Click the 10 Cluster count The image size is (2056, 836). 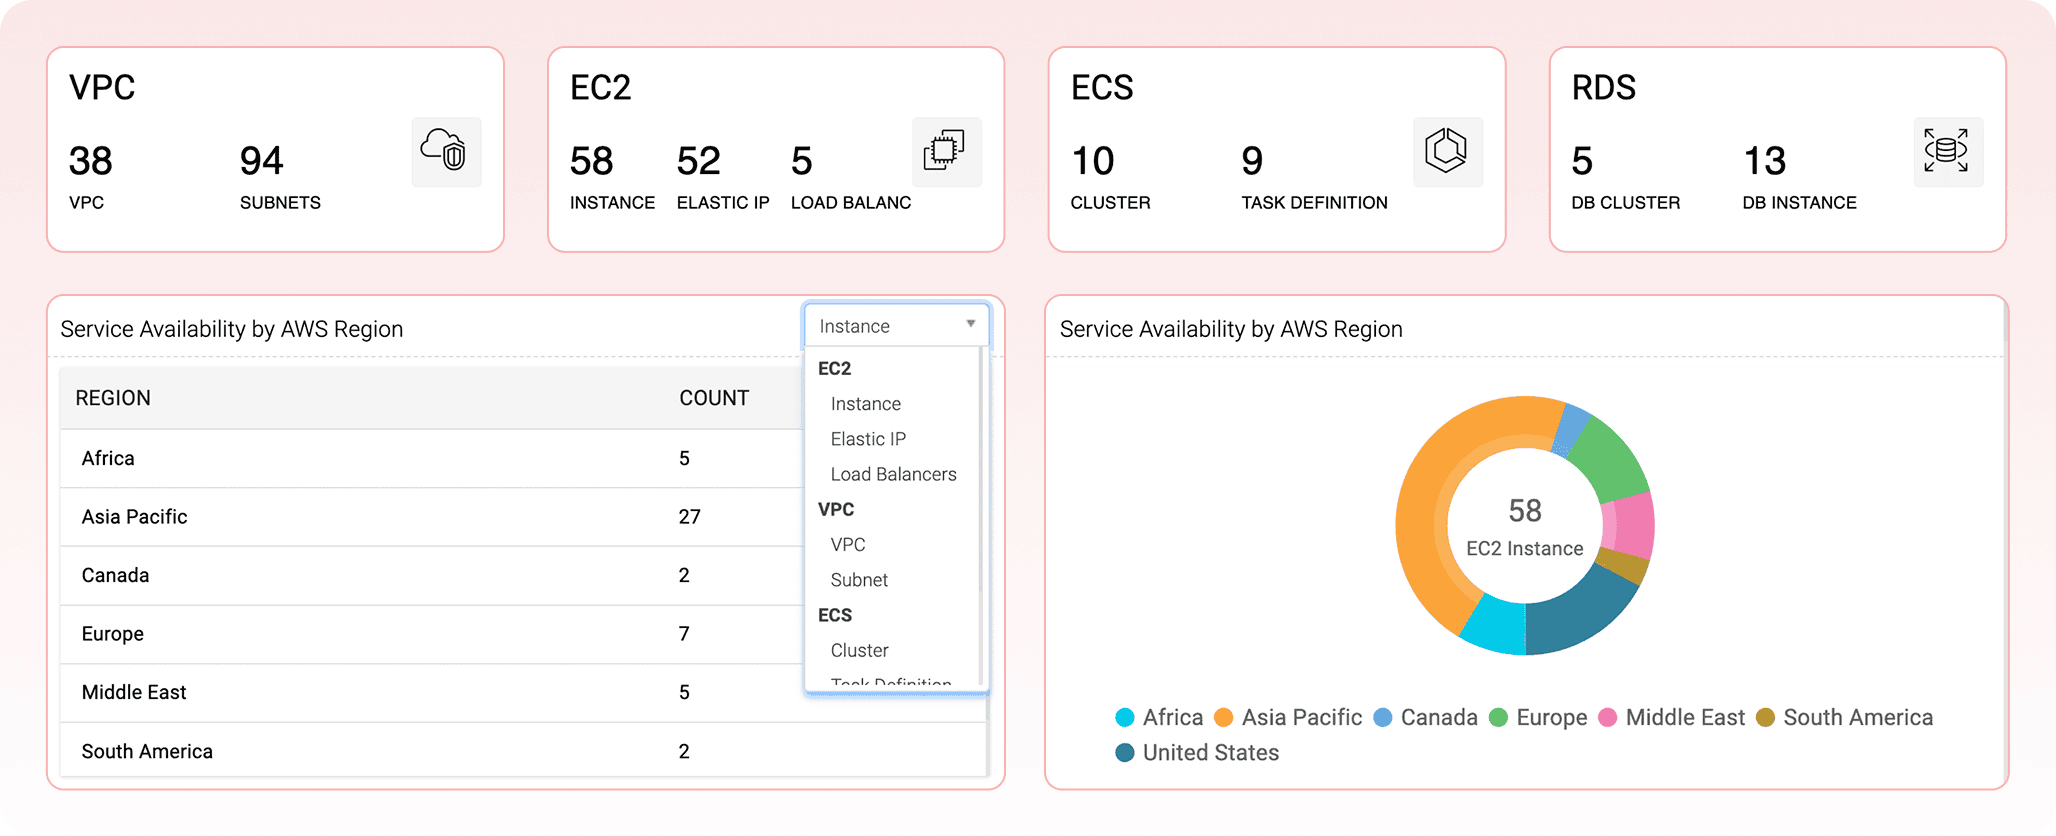(1093, 161)
